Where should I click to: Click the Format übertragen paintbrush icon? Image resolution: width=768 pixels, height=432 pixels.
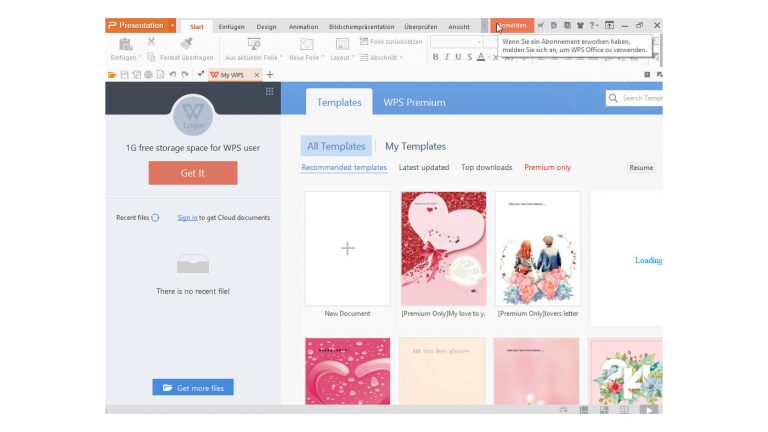tap(186, 43)
